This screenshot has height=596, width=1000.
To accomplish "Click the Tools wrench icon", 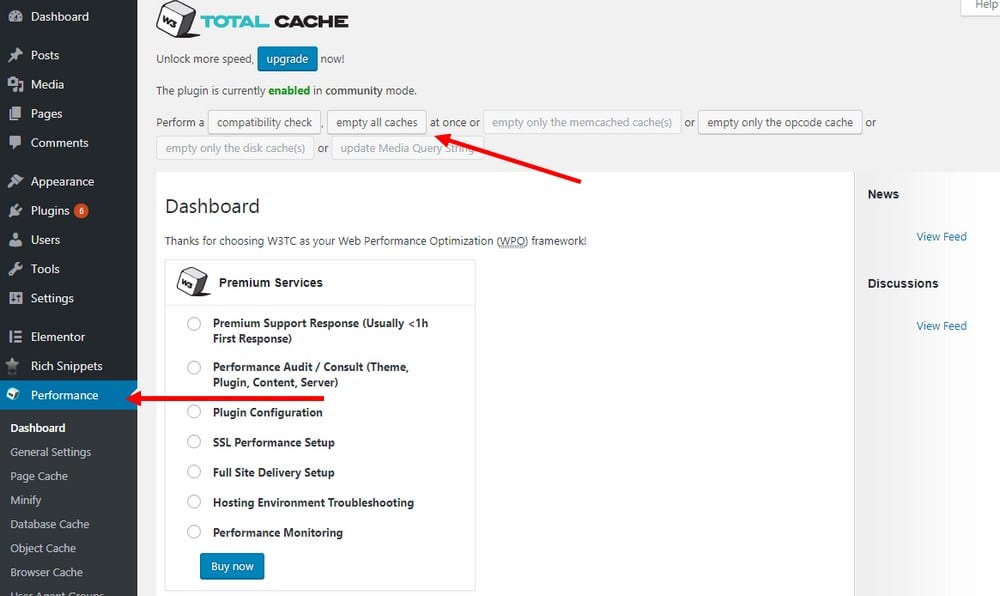I will pos(15,269).
